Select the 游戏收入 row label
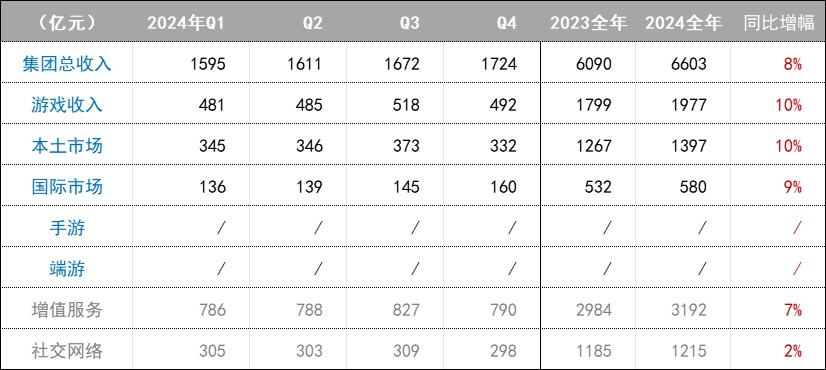826x370 pixels. pyautogui.click(x=67, y=105)
